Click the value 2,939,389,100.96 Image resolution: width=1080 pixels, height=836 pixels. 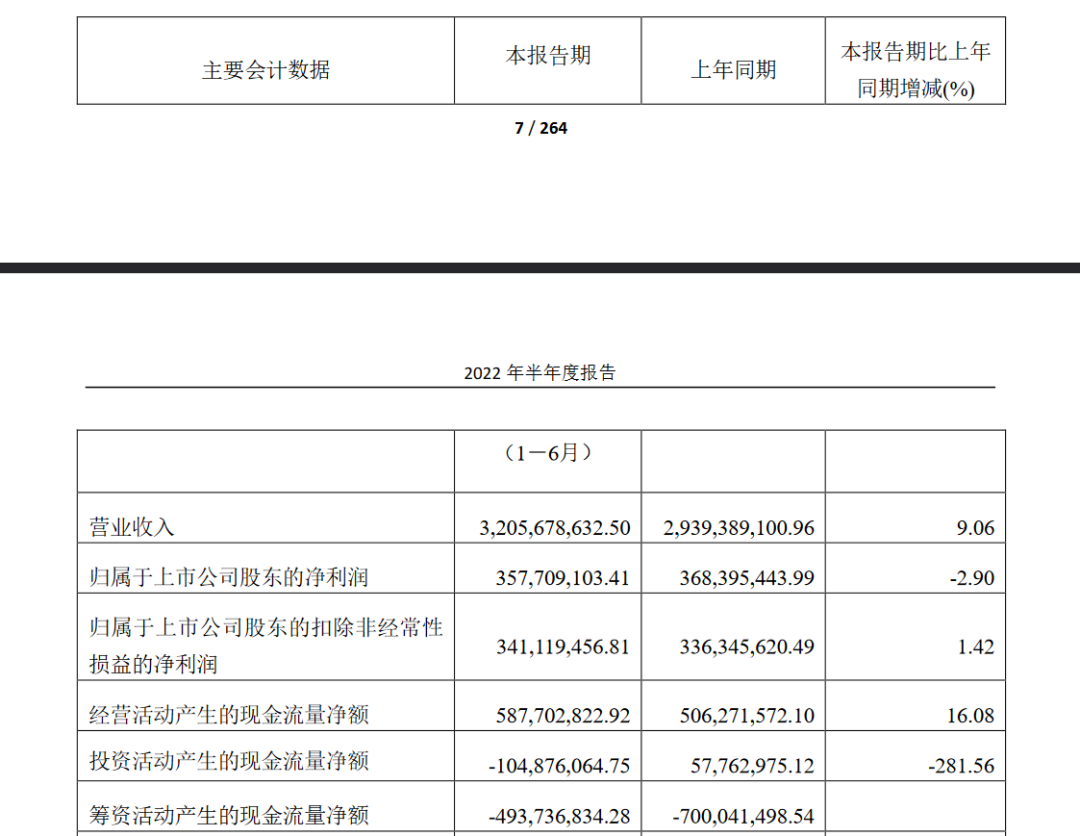click(739, 527)
